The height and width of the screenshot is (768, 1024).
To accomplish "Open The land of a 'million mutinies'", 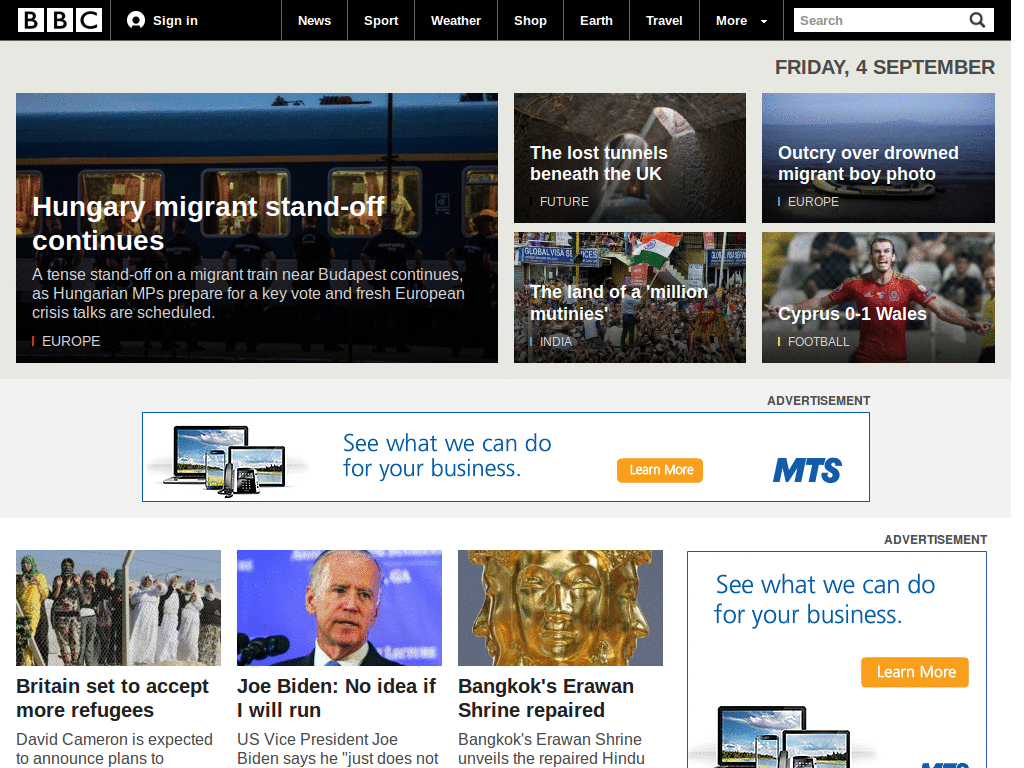I will 618,302.
